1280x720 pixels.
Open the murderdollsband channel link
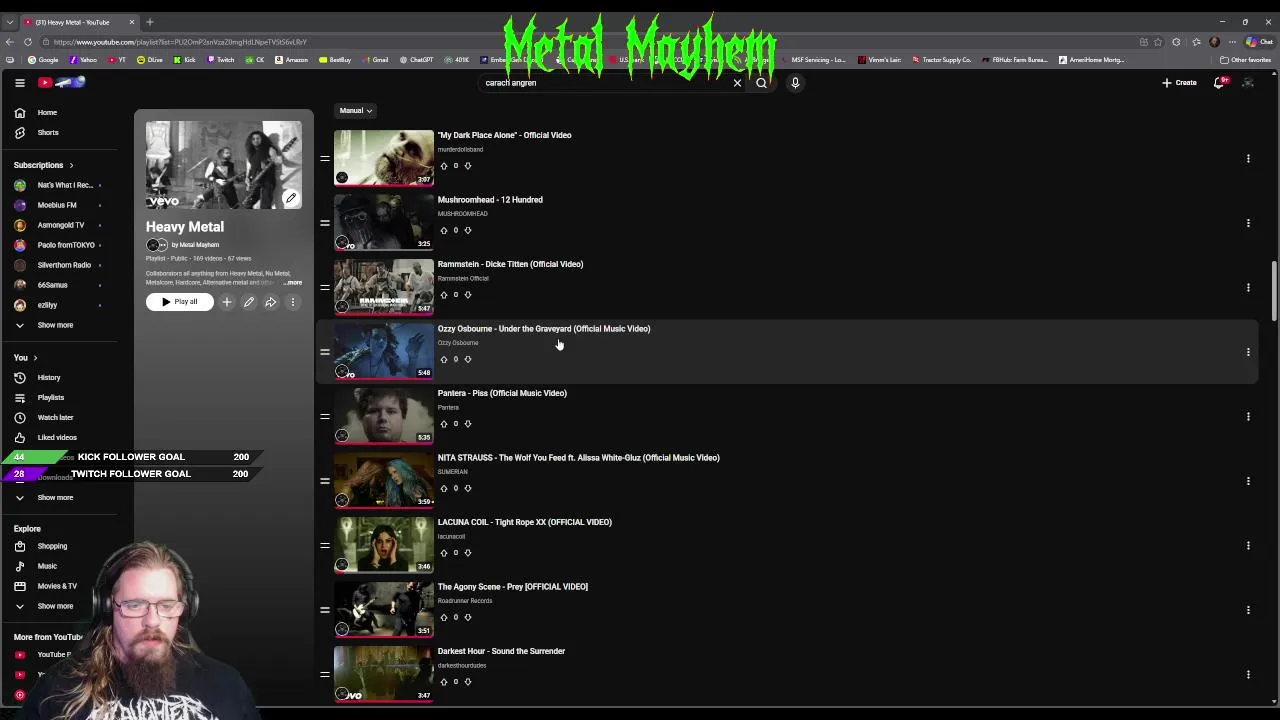click(x=460, y=150)
